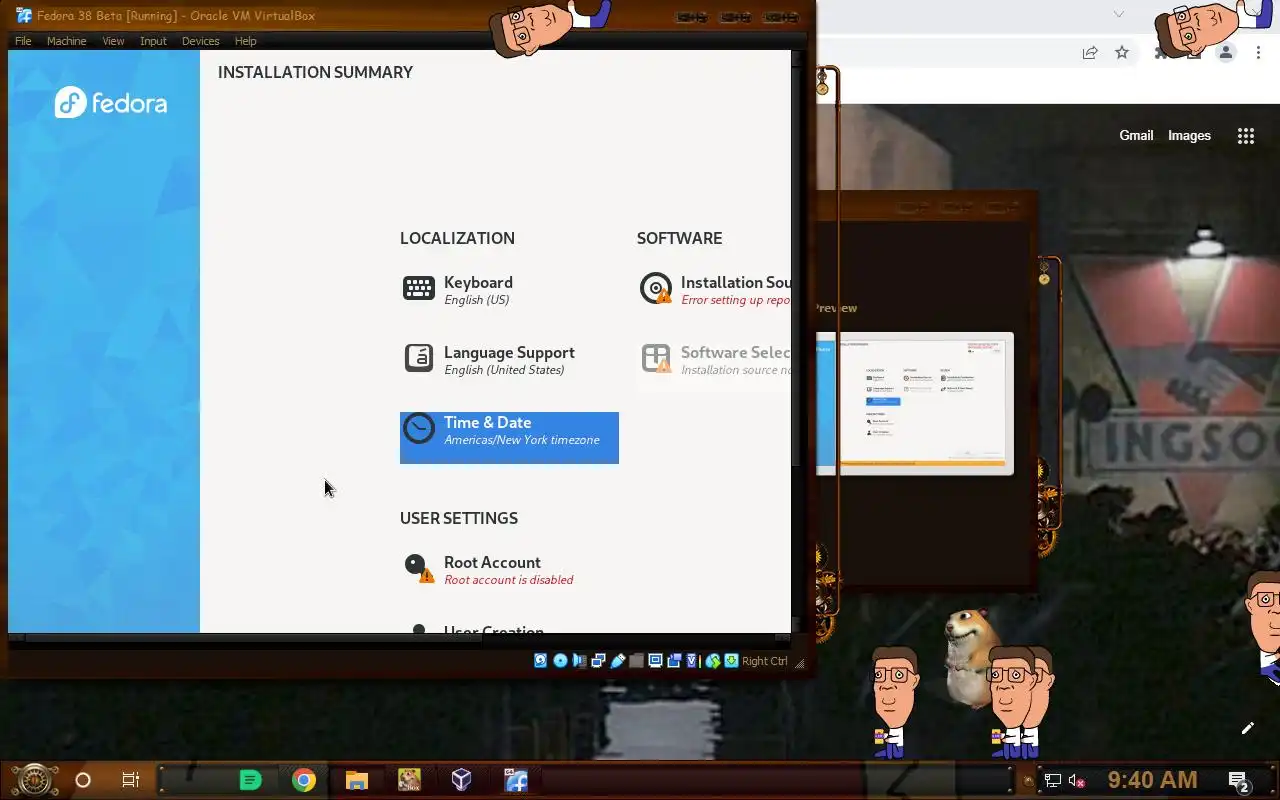Click 'English (United States)' text
This screenshot has width=1280, height=800.
(x=504, y=370)
